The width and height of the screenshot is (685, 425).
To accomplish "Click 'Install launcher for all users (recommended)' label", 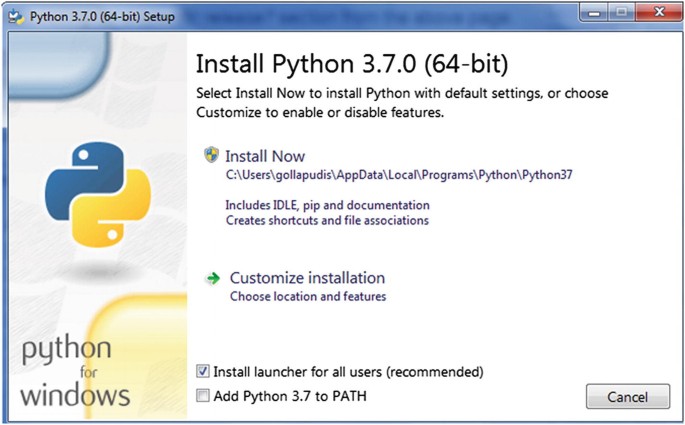I will [348, 372].
